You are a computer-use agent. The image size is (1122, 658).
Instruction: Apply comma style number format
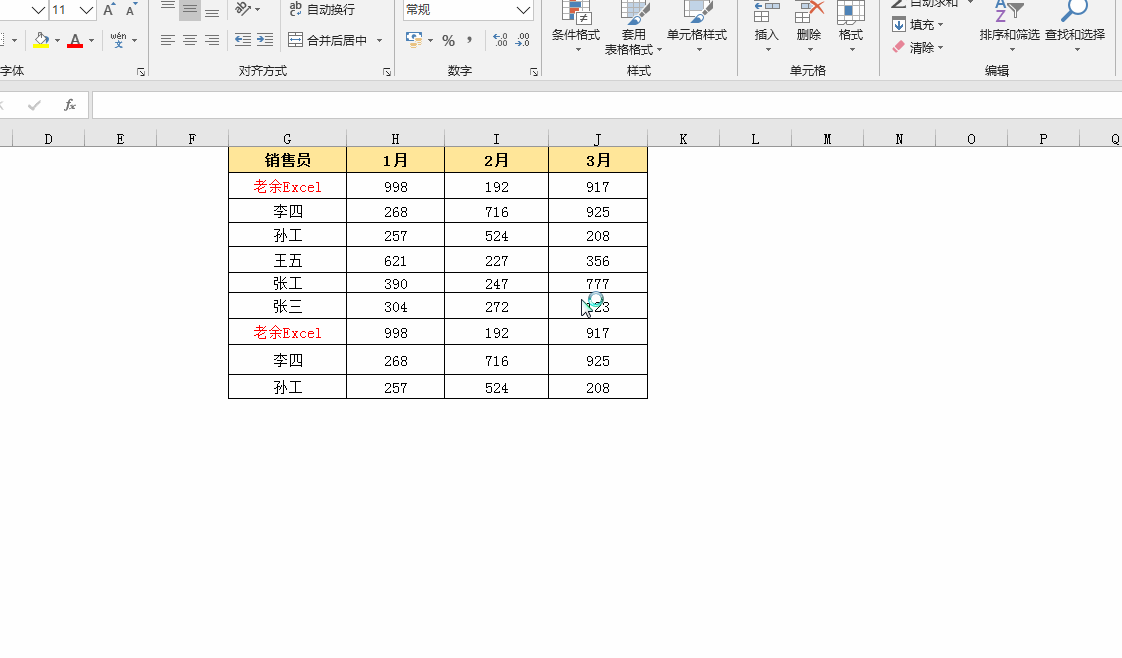(x=470, y=40)
